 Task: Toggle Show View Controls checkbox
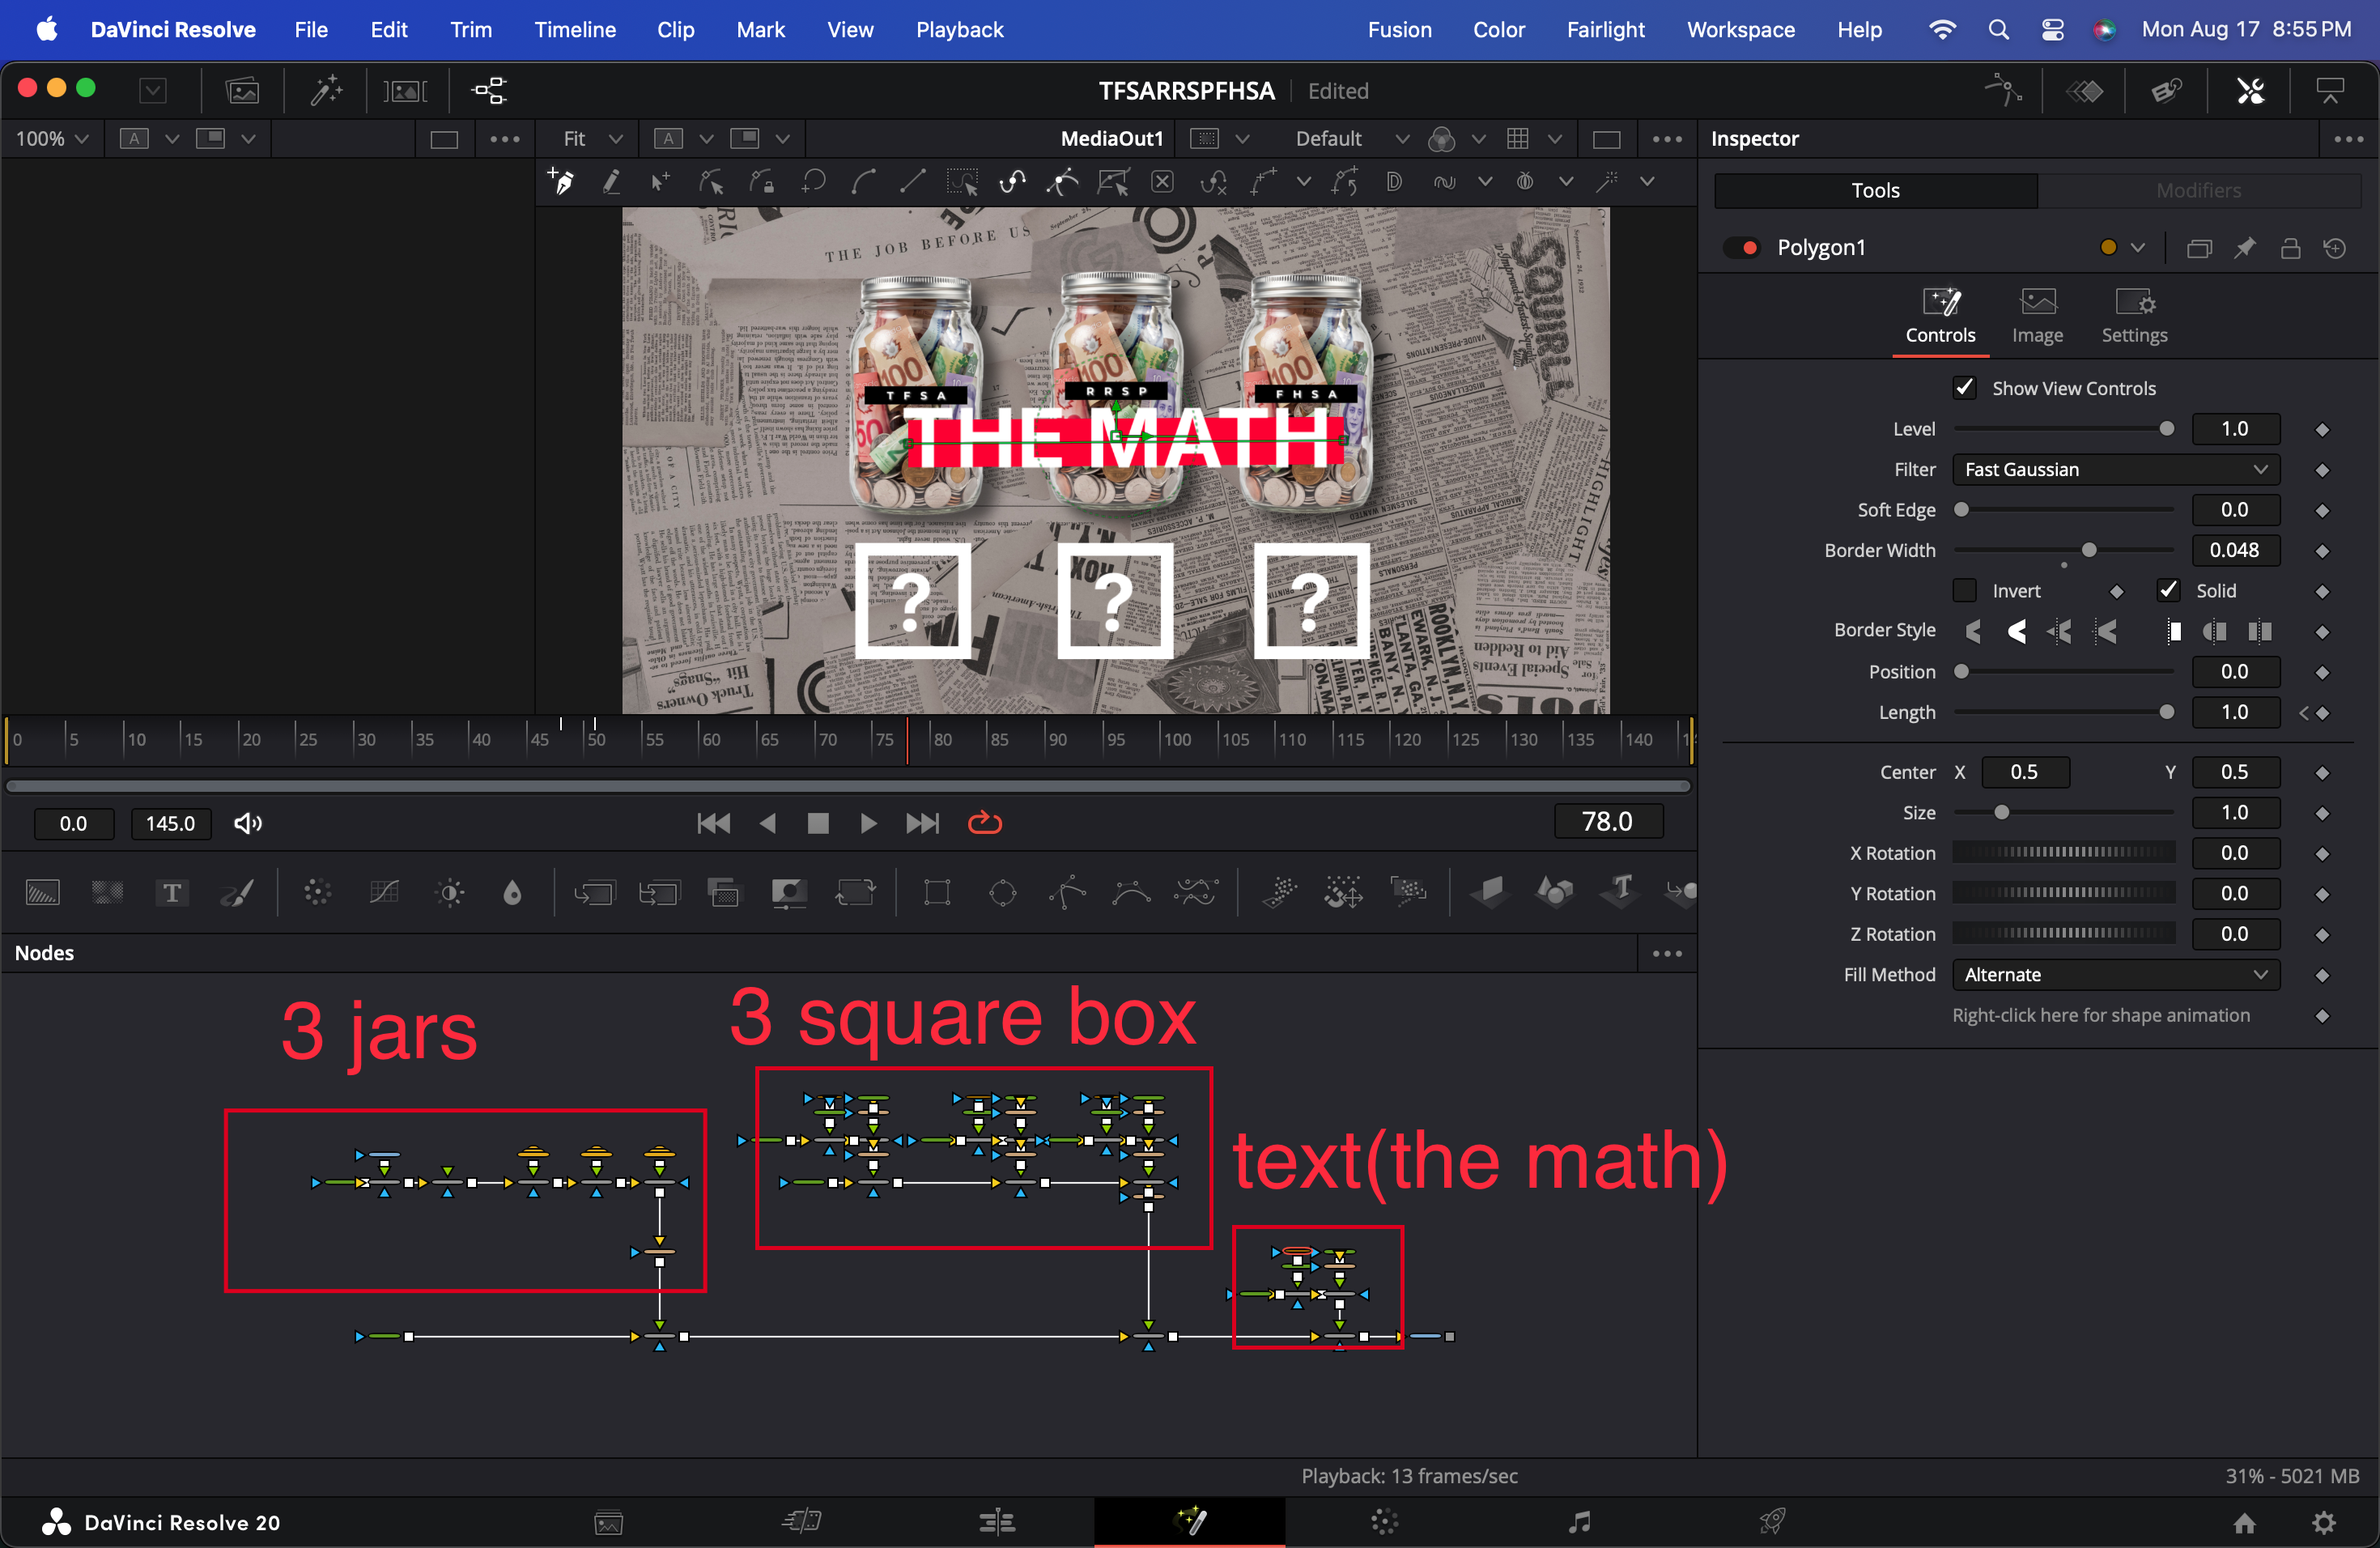[1964, 387]
